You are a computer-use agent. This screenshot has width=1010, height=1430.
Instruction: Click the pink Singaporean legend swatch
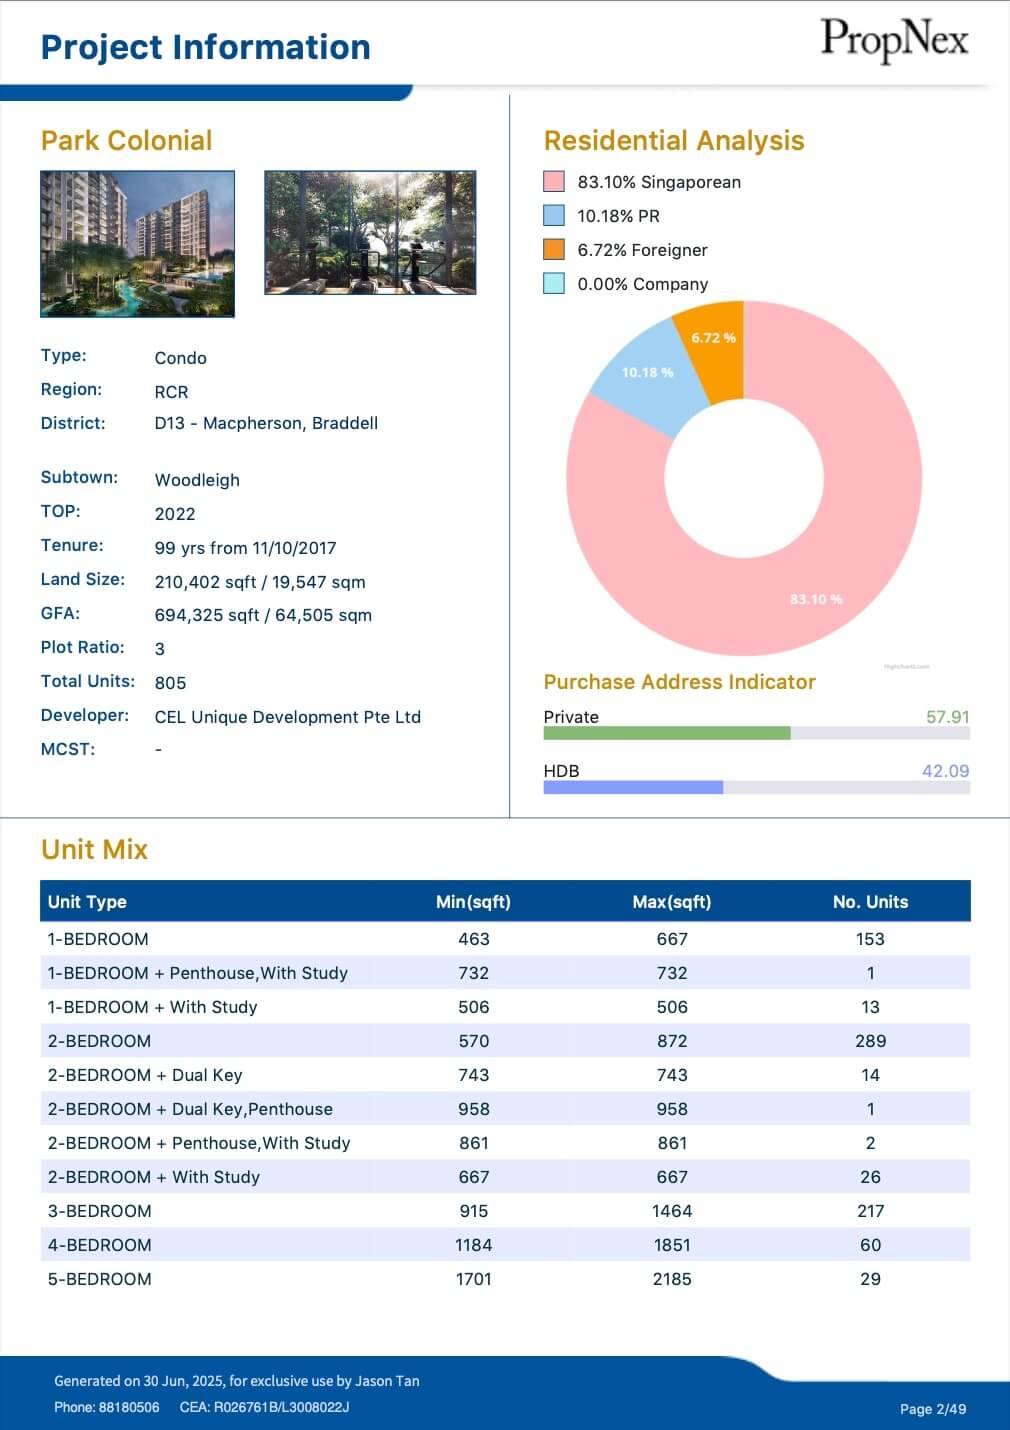554,182
